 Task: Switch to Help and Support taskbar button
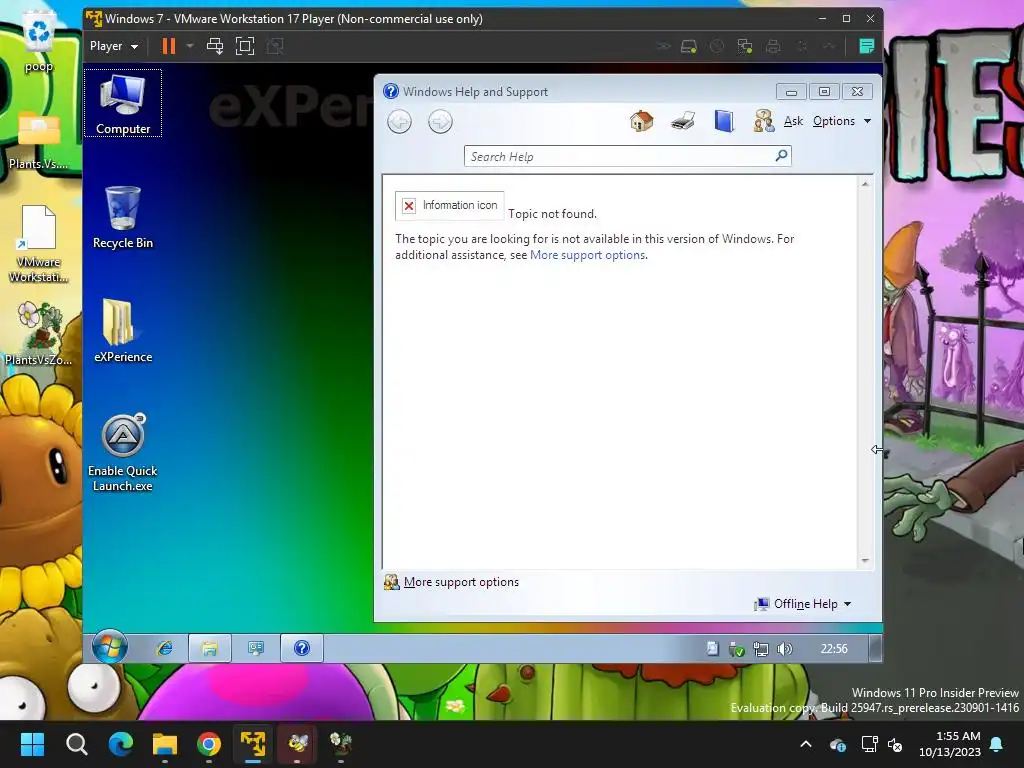click(302, 648)
